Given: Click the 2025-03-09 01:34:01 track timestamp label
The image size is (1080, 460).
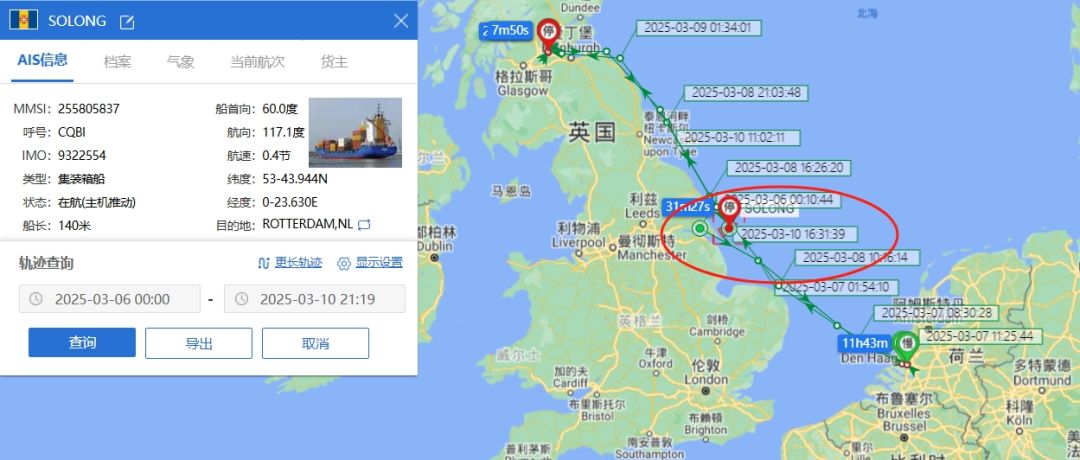Looking at the screenshot, I should pos(702,28).
